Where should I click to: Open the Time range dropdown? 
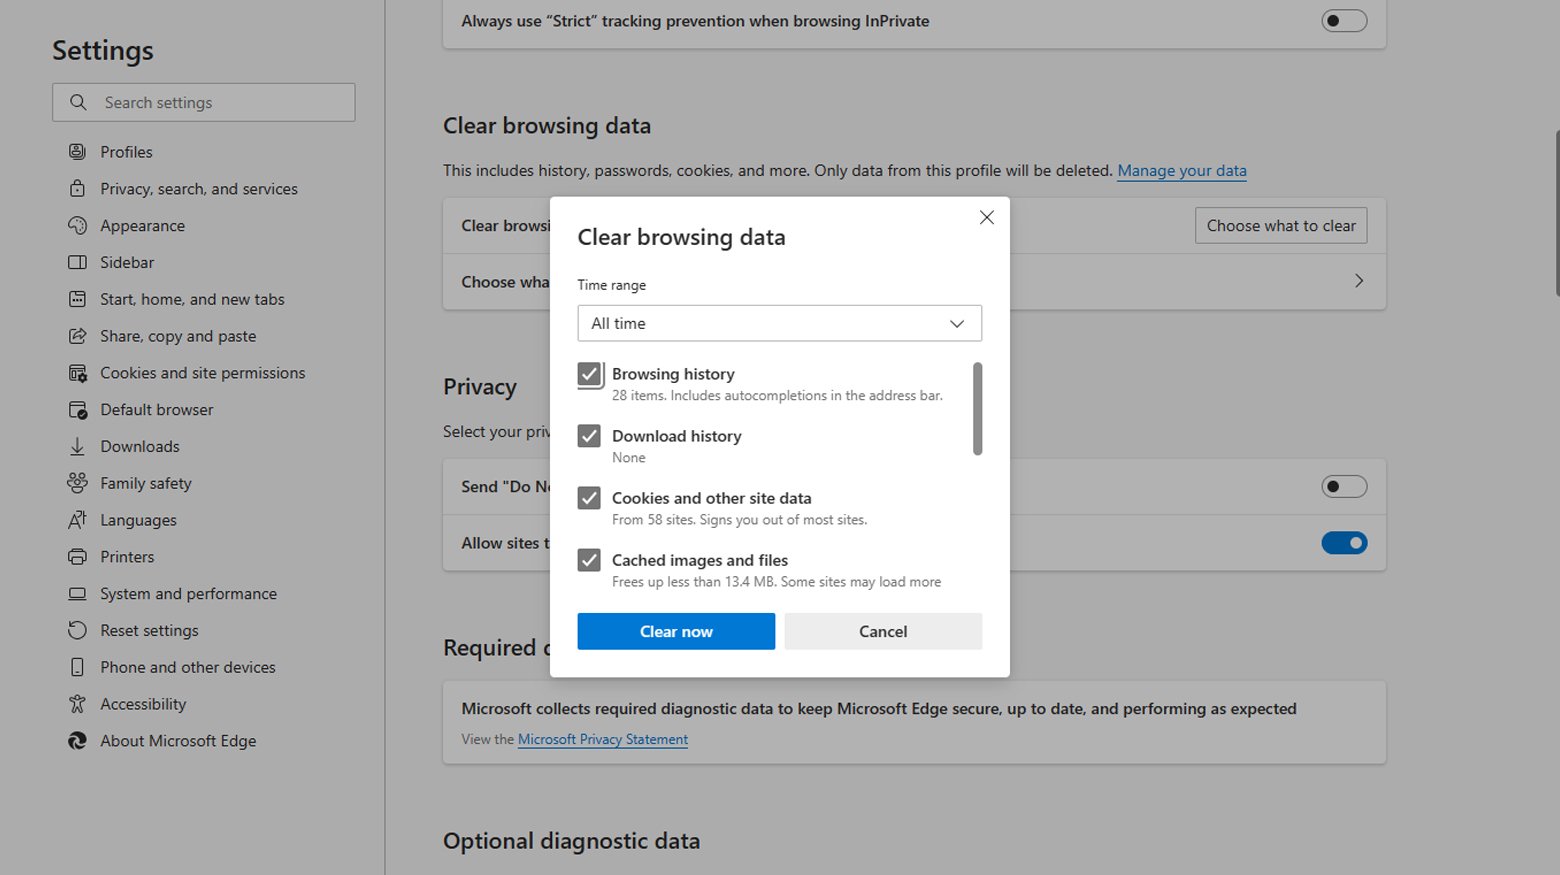[779, 323]
